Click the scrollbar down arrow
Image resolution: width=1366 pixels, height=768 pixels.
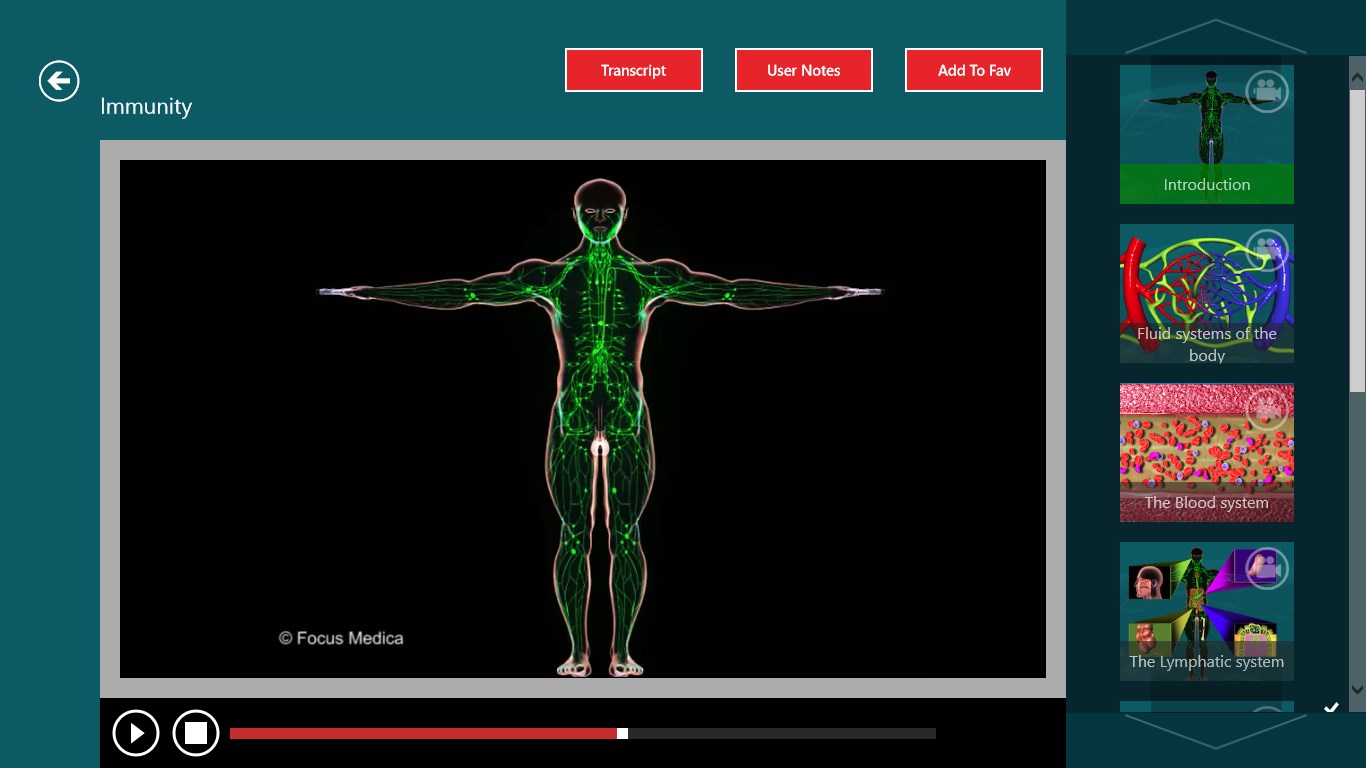click(x=1357, y=689)
